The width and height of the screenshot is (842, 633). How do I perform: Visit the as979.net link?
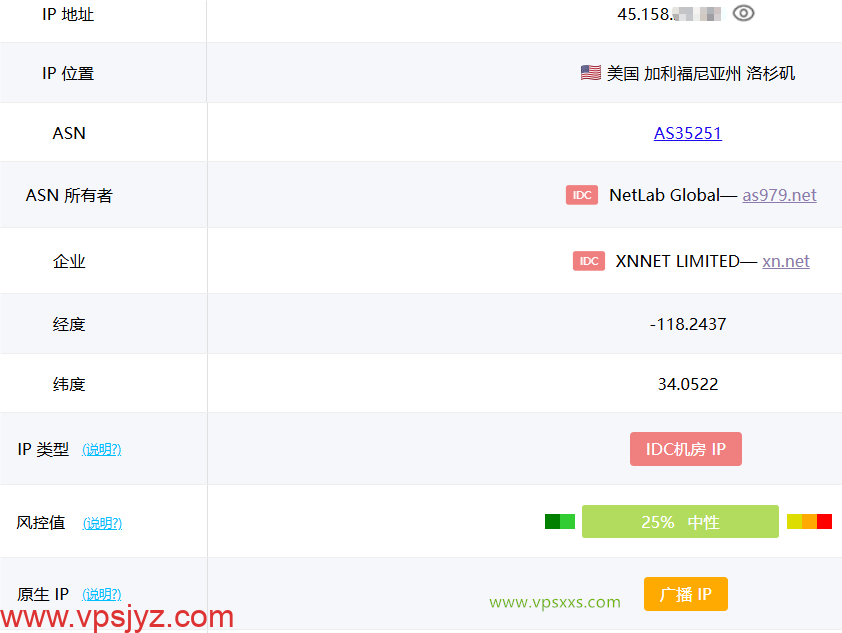(779, 195)
